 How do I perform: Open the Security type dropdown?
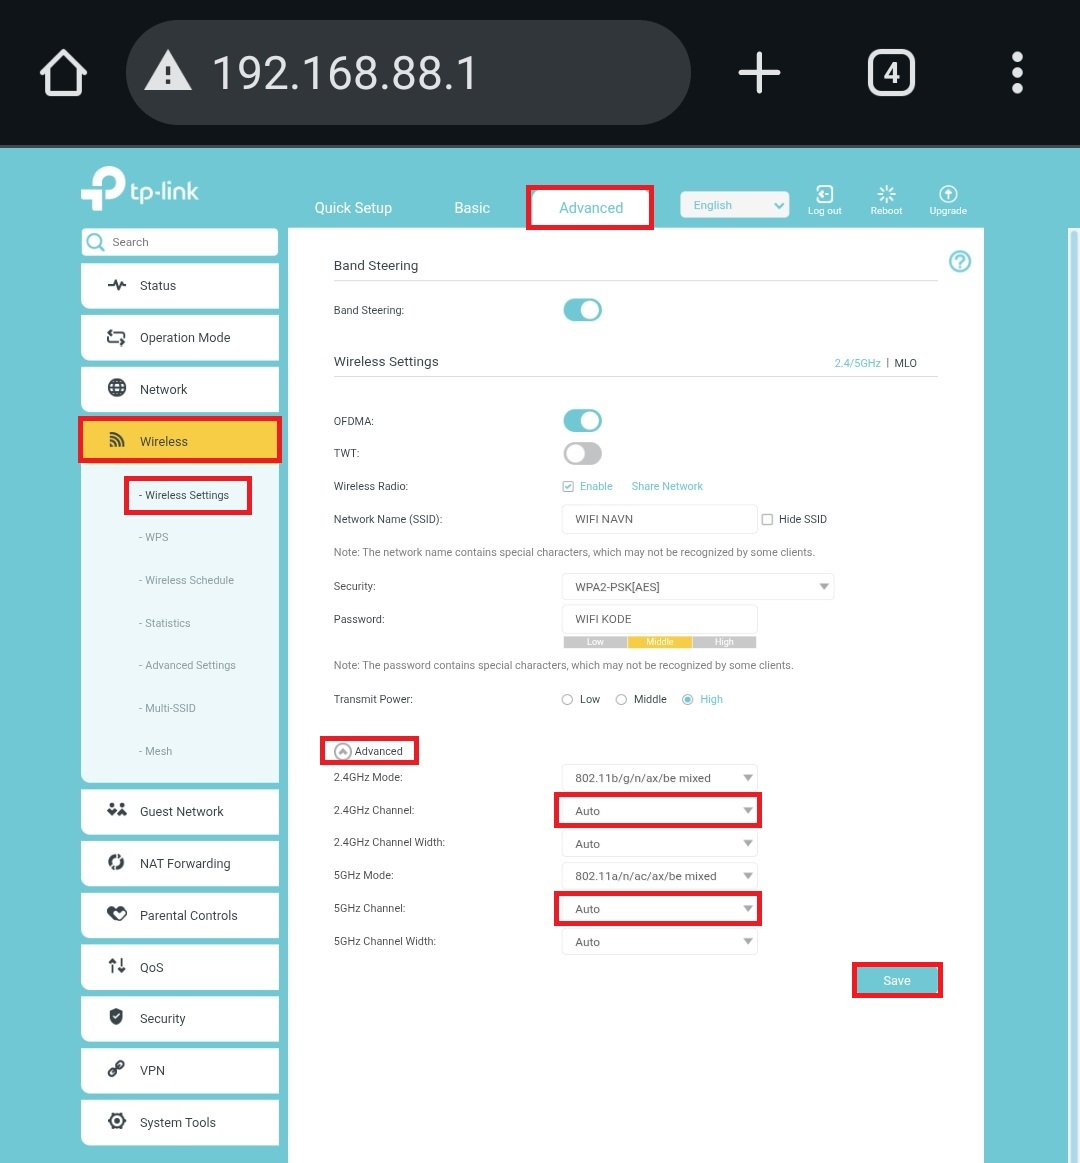click(x=698, y=587)
